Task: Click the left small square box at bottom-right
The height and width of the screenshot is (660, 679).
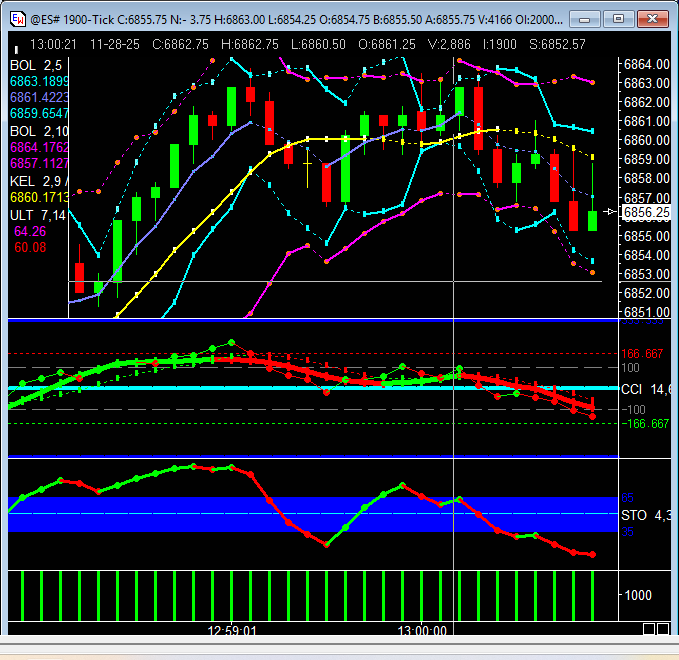Action: tap(649, 629)
